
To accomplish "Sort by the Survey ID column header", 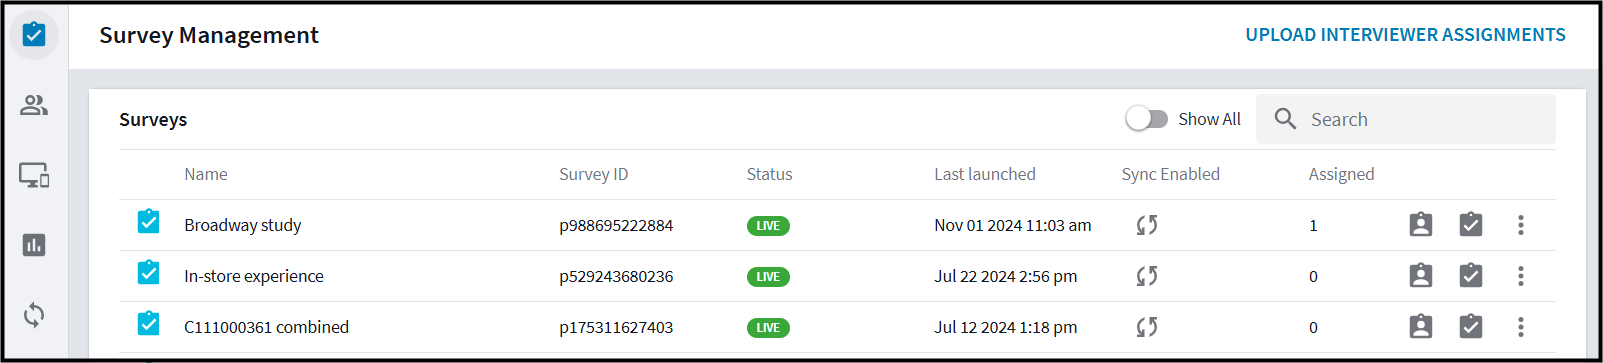I will point(594,174).
